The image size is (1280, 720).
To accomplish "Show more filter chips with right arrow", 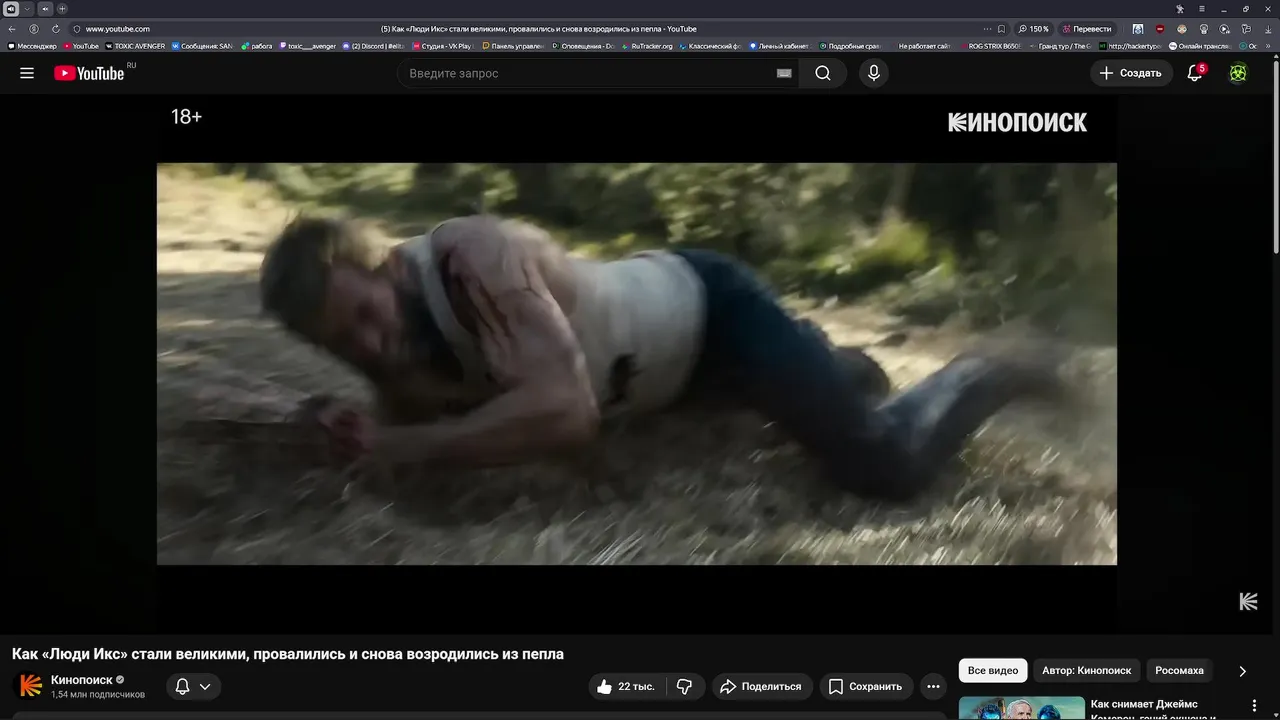I will pyautogui.click(x=1242, y=671).
